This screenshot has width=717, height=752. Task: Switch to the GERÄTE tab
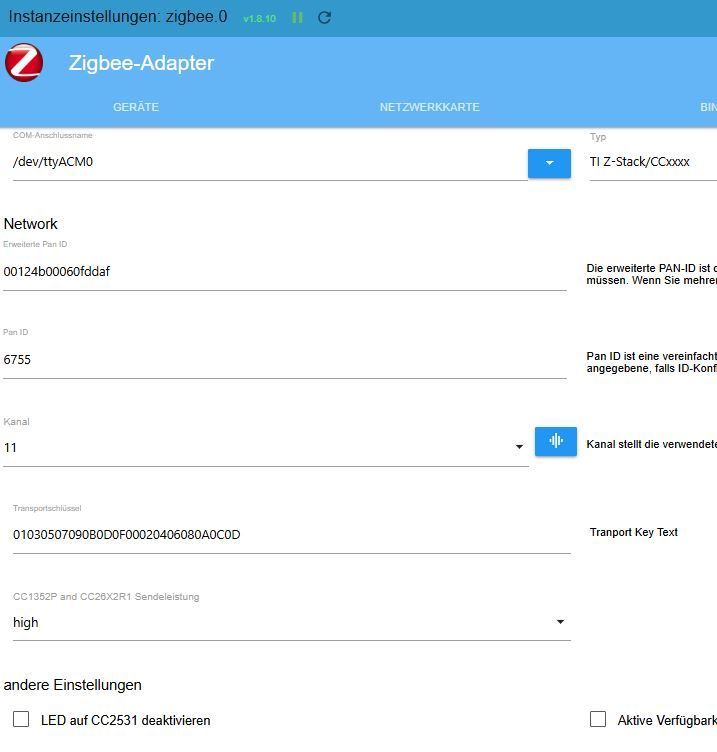136,107
